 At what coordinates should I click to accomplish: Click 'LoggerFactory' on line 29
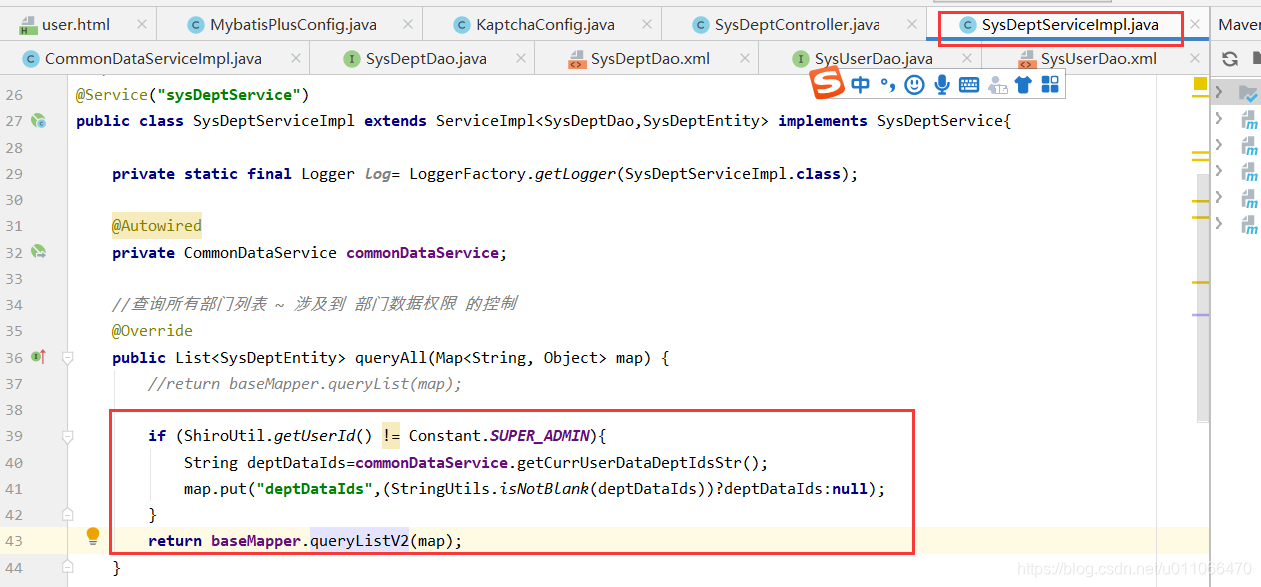pyautogui.click(x=467, y=174)
